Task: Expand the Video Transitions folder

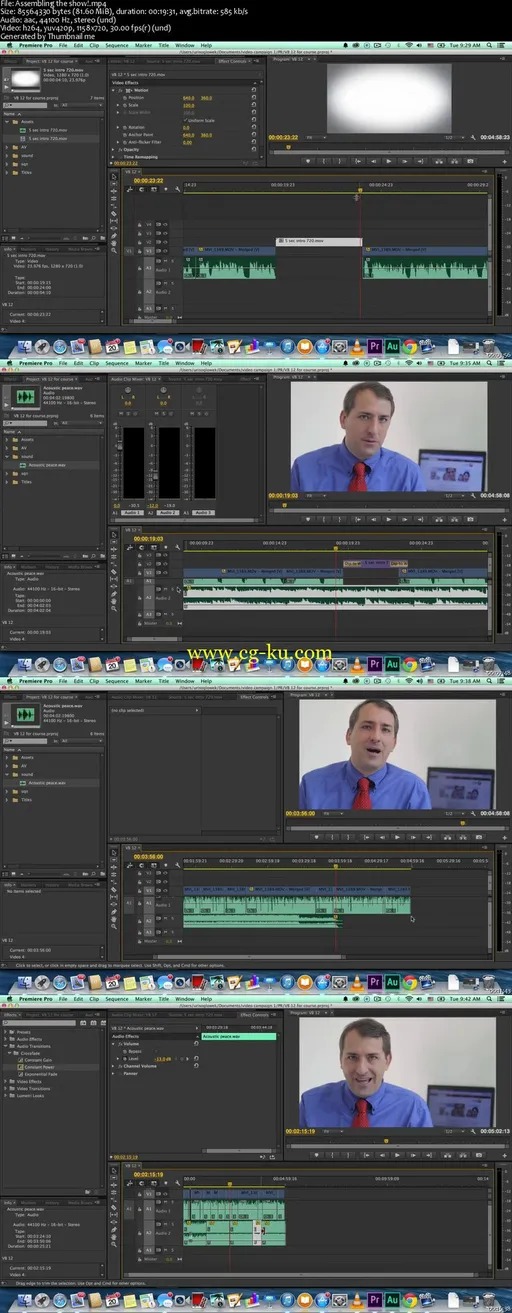Action: click(x=5, y=1088)
